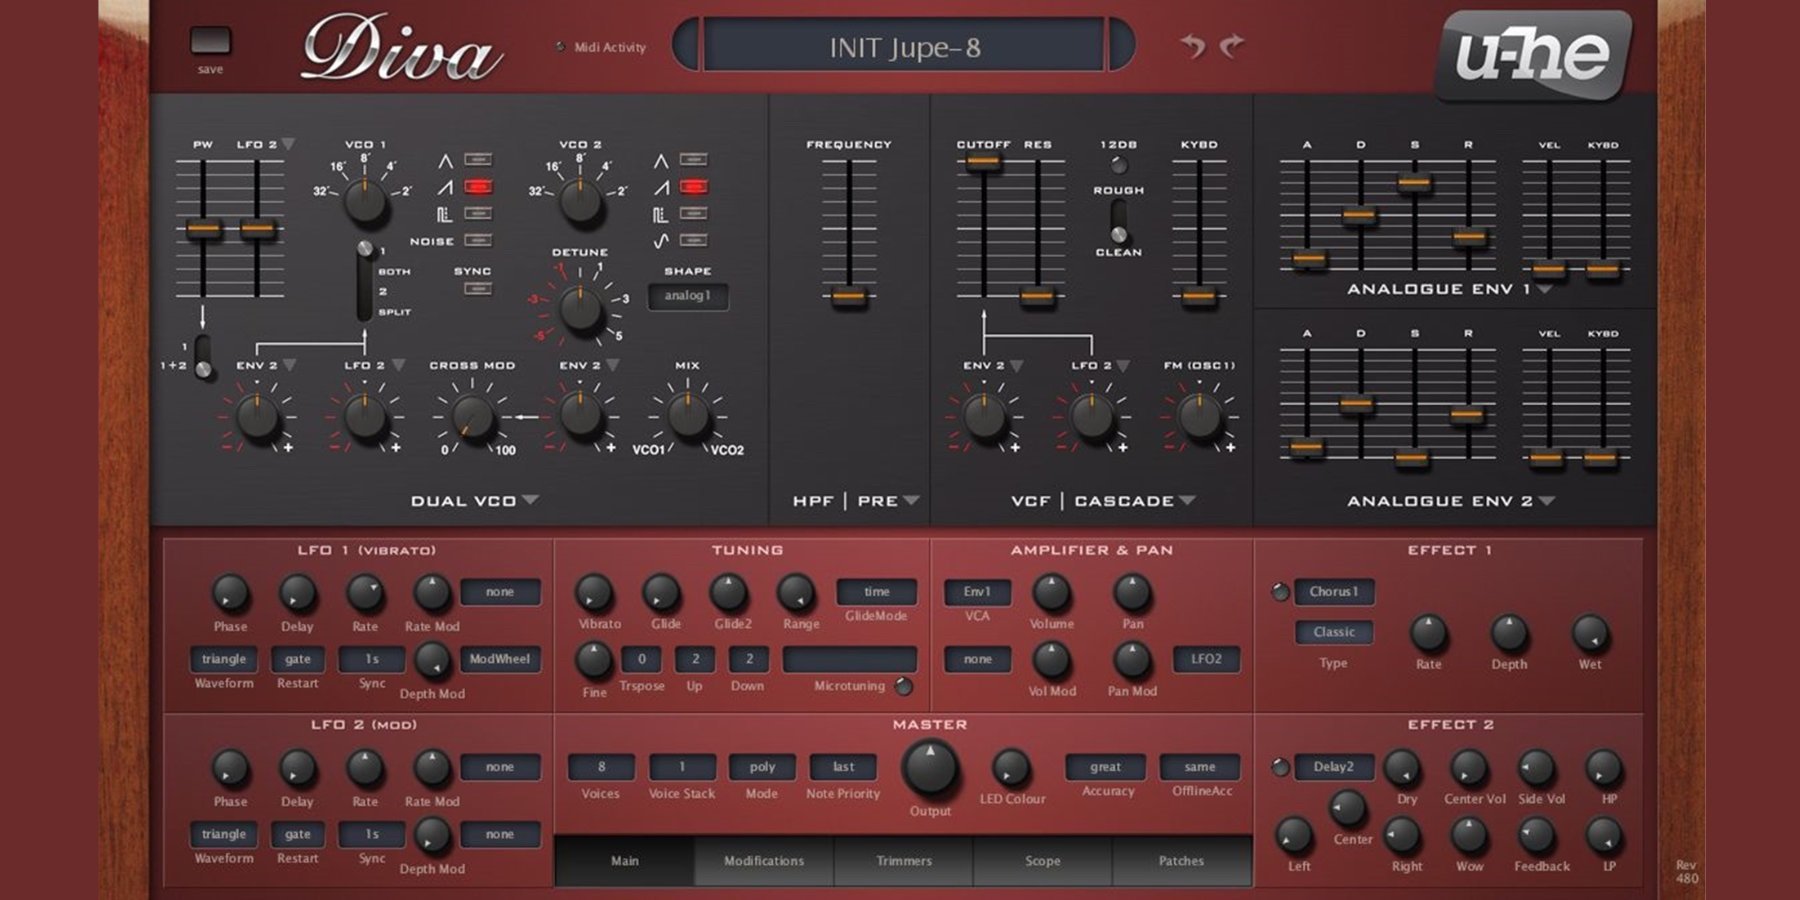Switch to the Patches tab
The height and width of the screenshot is (900, 1800).
click(1182, 861)
